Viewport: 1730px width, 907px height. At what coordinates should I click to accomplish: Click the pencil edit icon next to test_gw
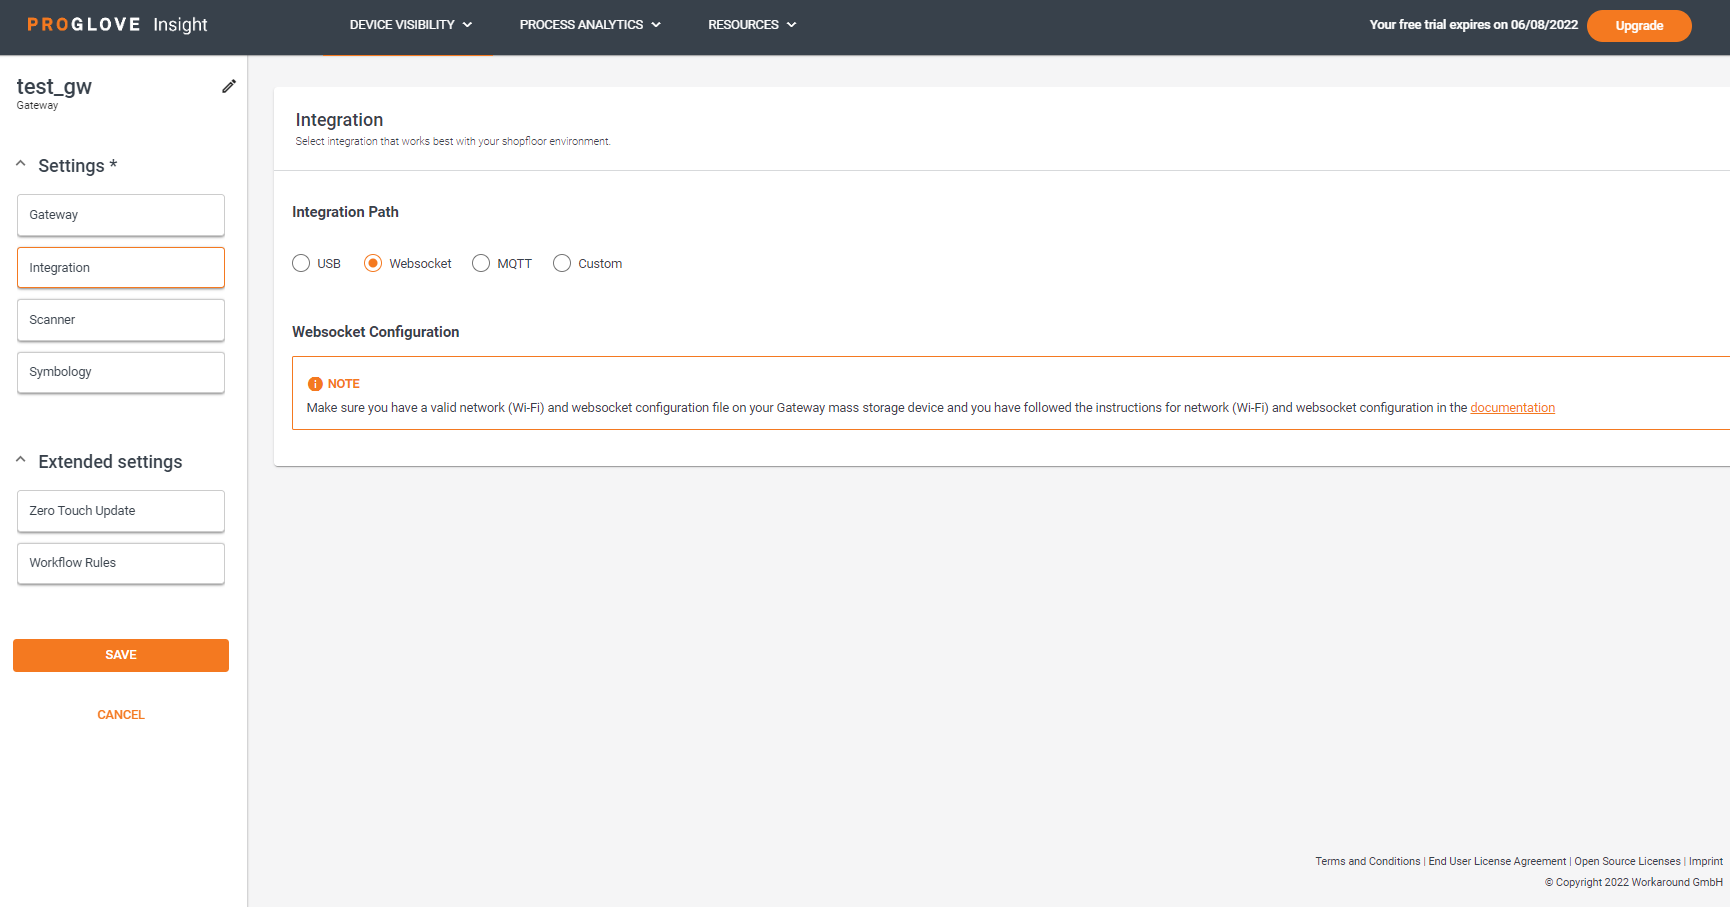tap(229, 86)
